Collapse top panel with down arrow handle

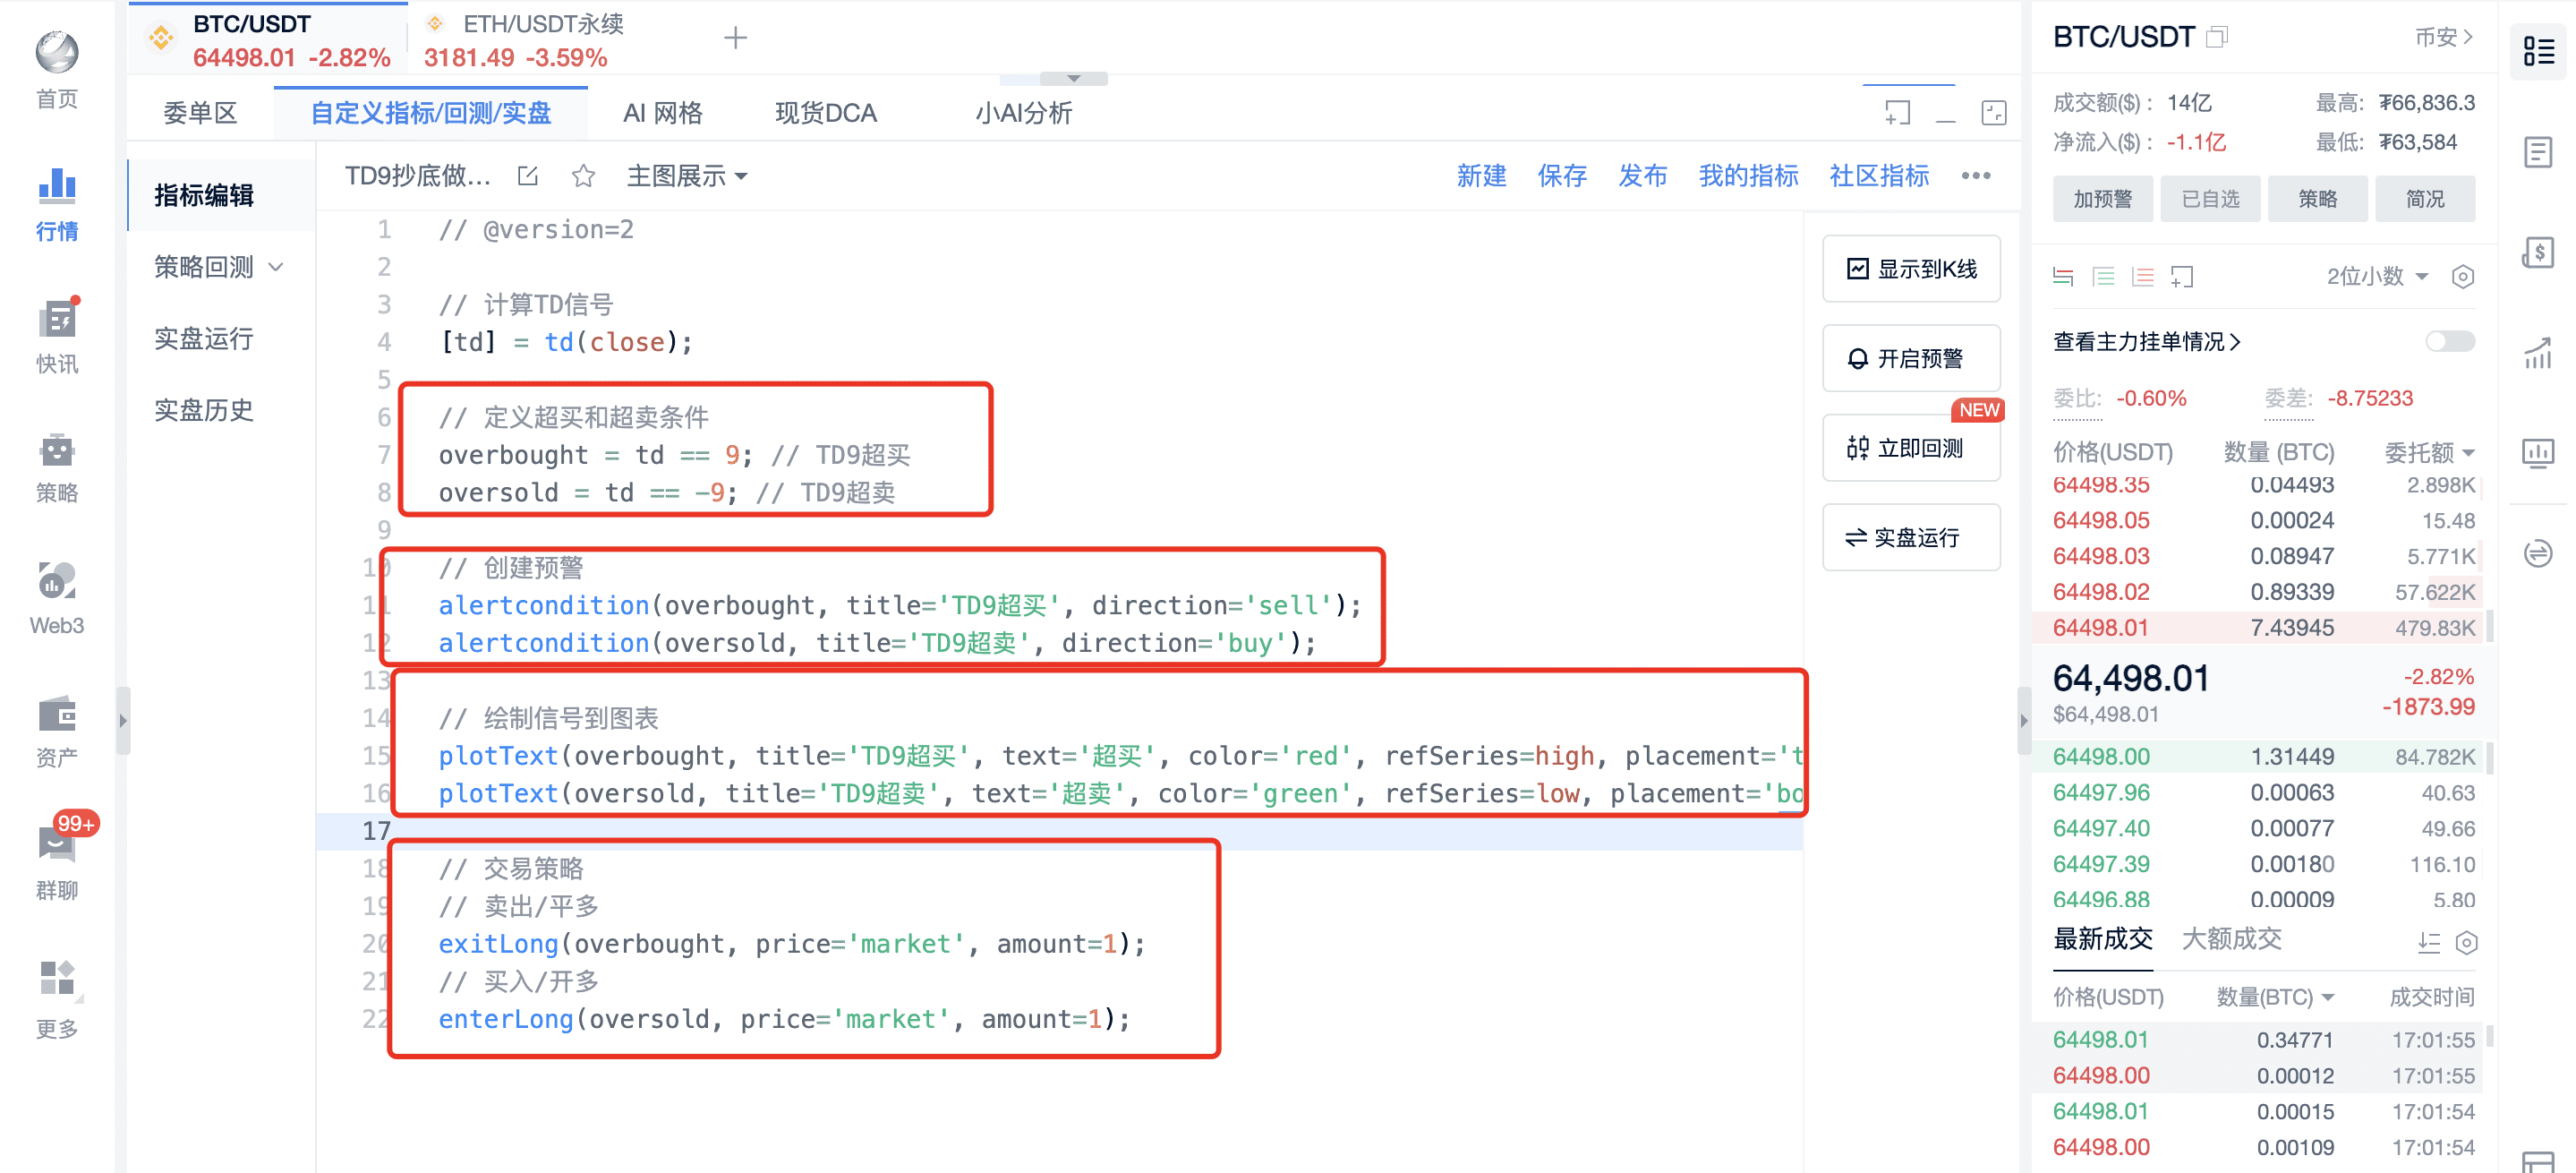tap(1073, 78)
